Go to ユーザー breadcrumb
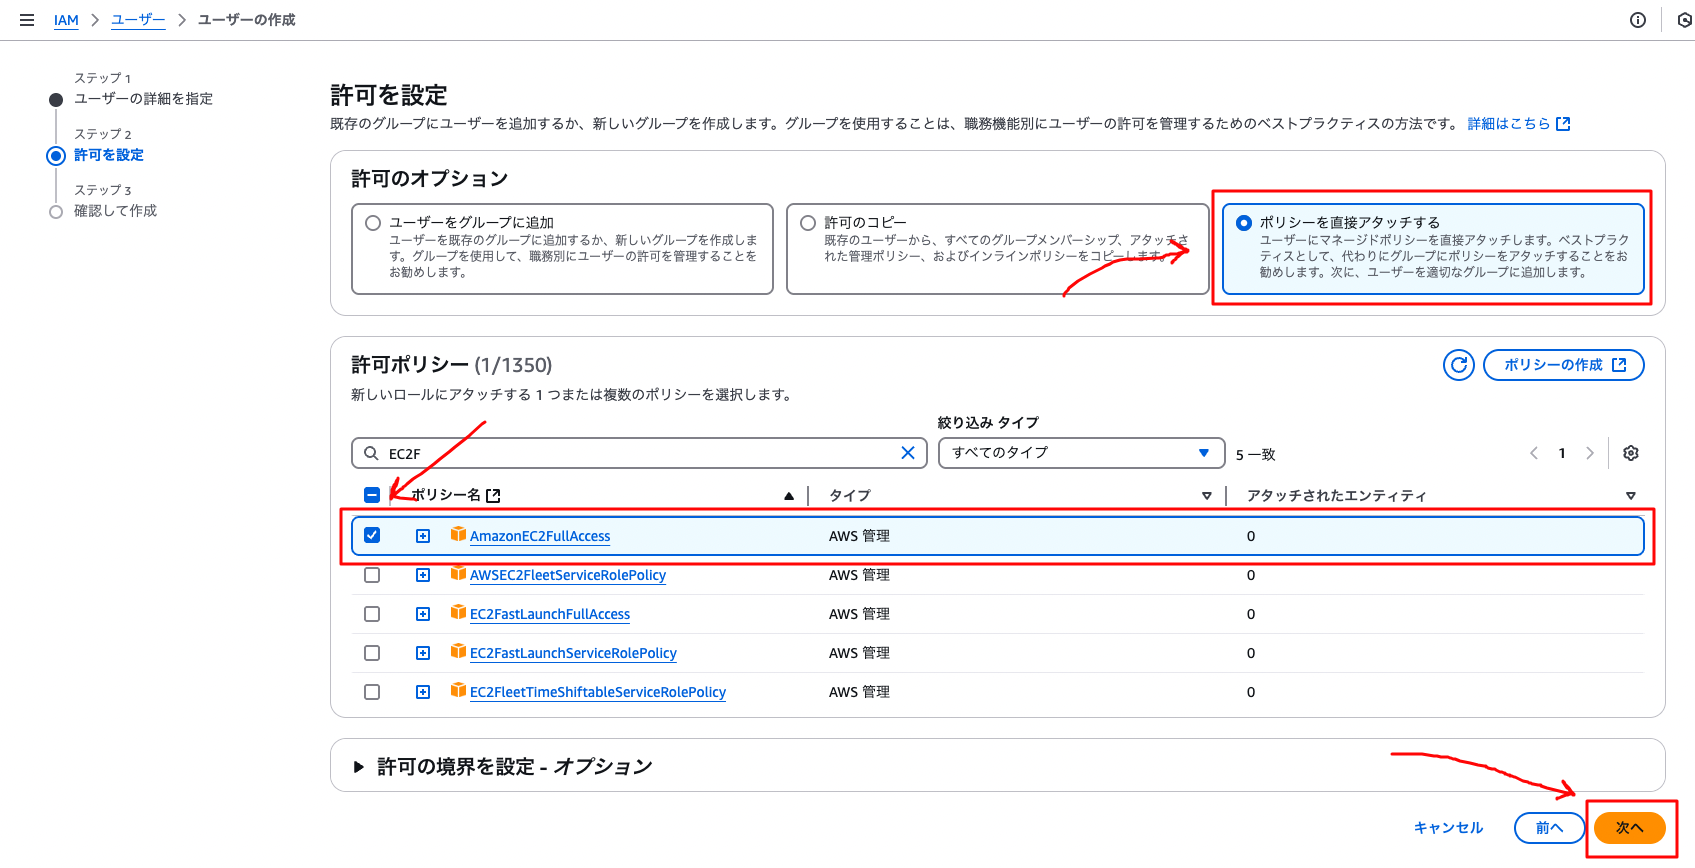This screenshot has height=868, width=1695. (x=138, y=20)
